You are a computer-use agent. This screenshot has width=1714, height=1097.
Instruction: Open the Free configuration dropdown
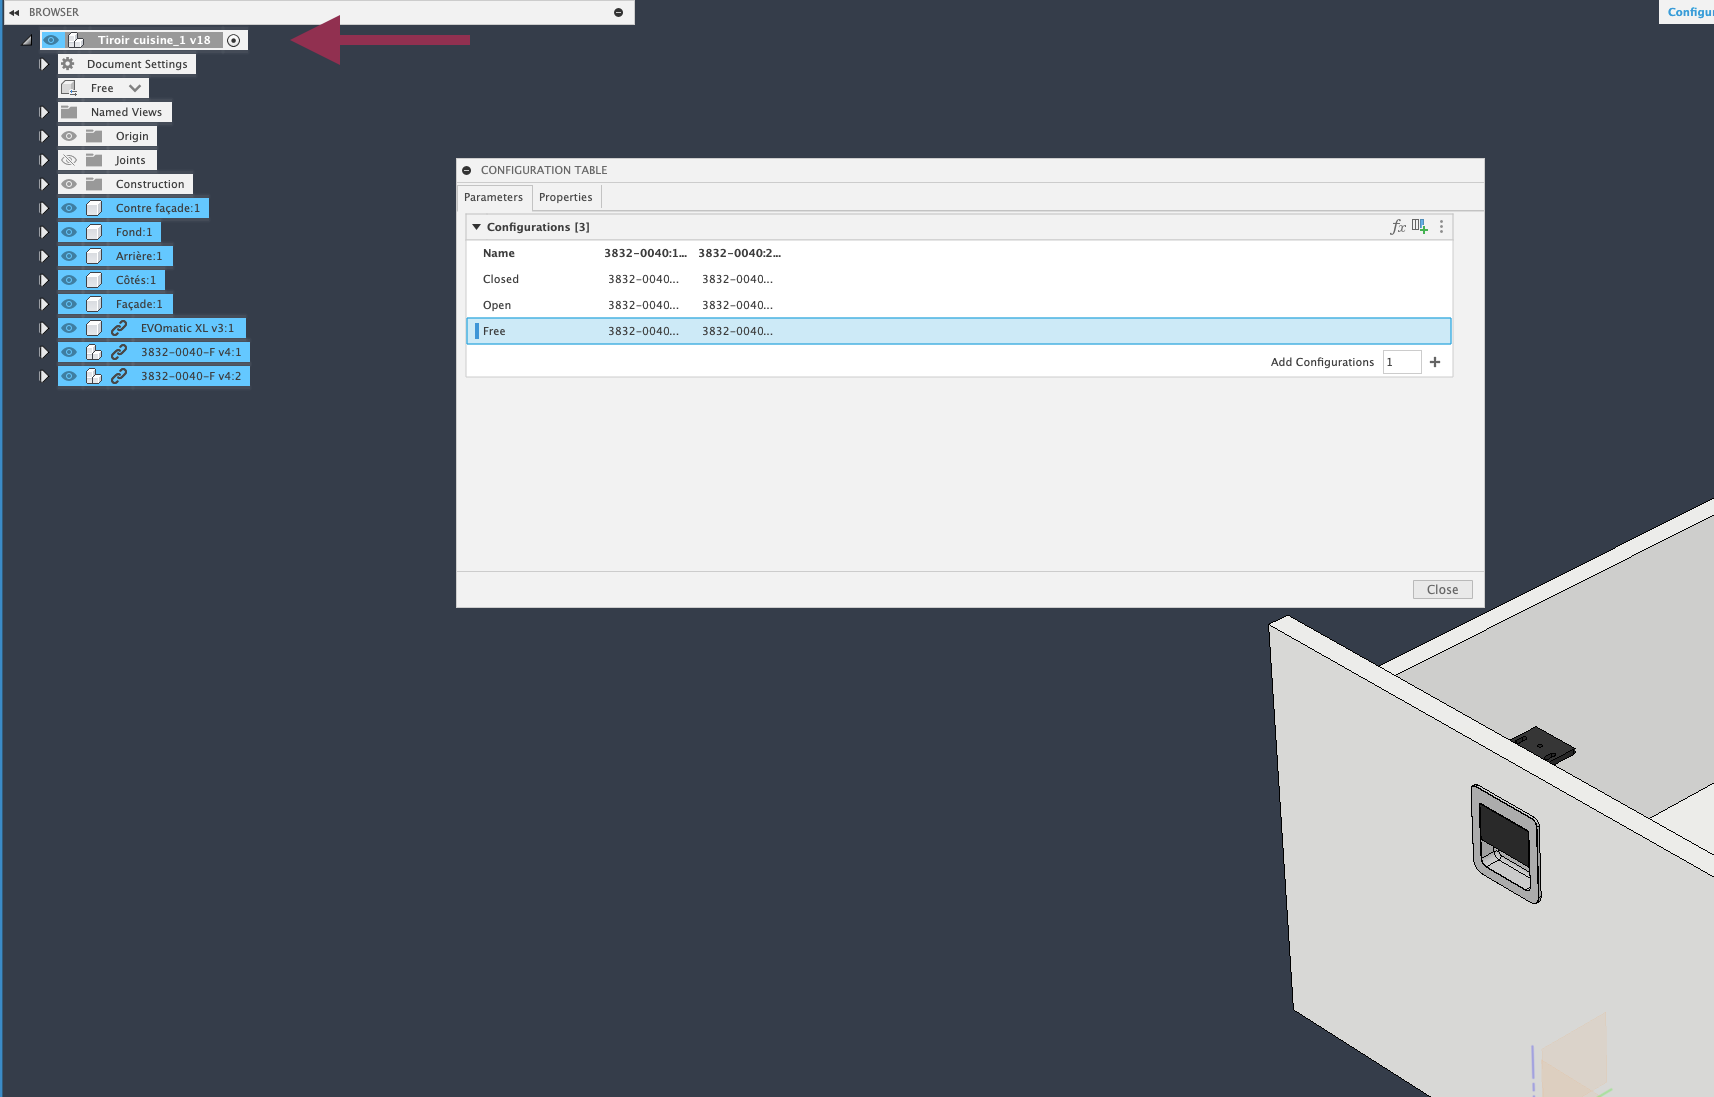135,87
